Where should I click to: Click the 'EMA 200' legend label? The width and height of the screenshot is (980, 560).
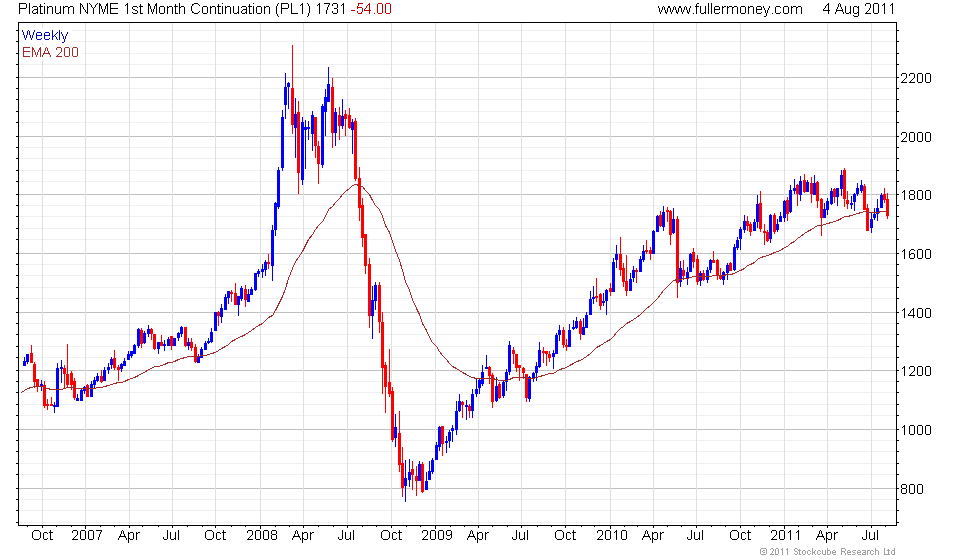[50, 52]
